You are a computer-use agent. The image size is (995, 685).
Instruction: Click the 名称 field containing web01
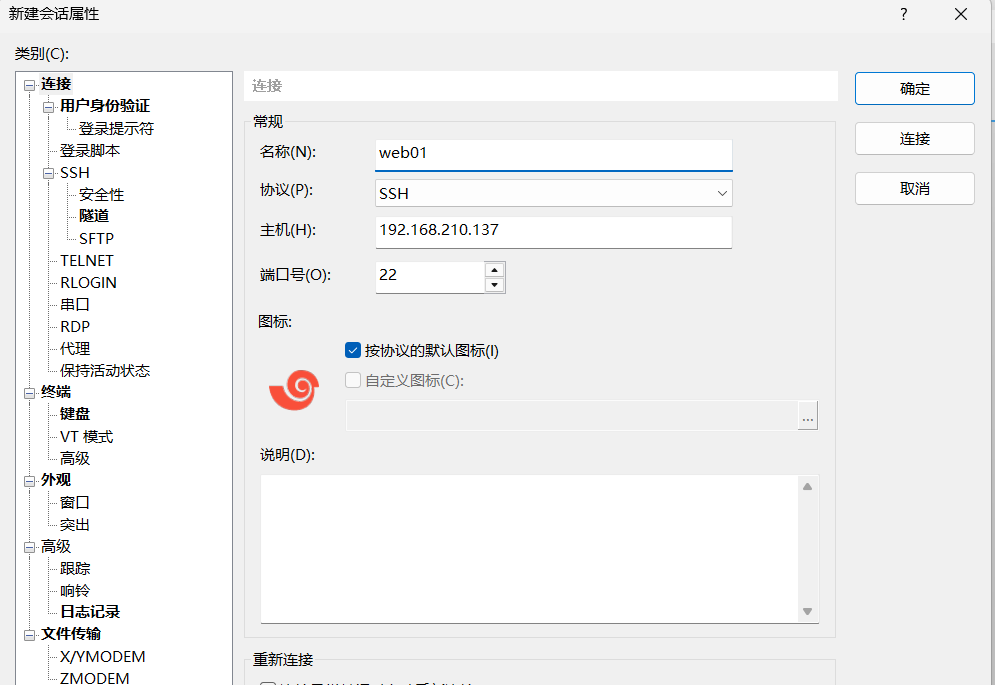point(553,154)
